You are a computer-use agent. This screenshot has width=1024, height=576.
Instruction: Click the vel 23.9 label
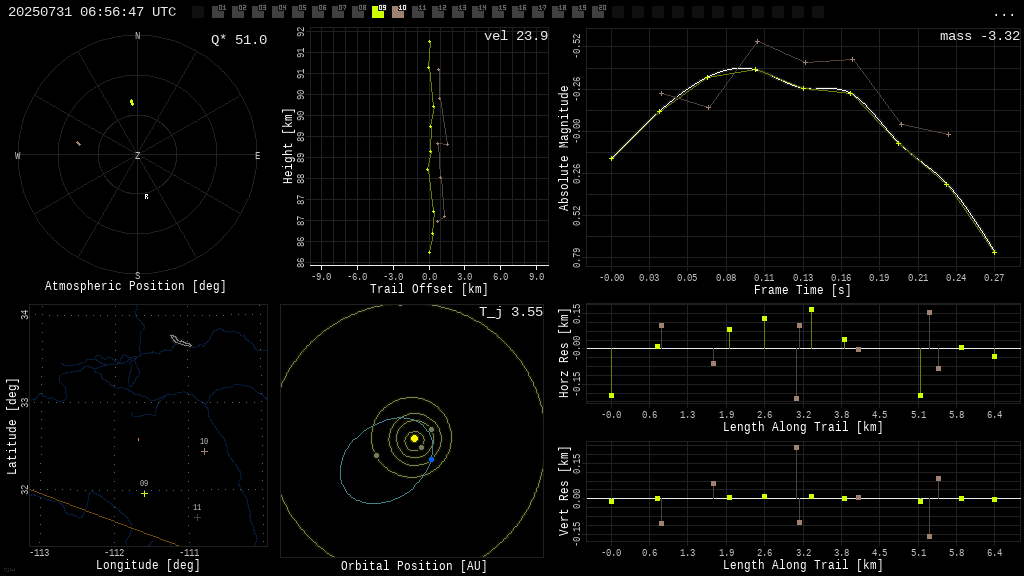516,36
